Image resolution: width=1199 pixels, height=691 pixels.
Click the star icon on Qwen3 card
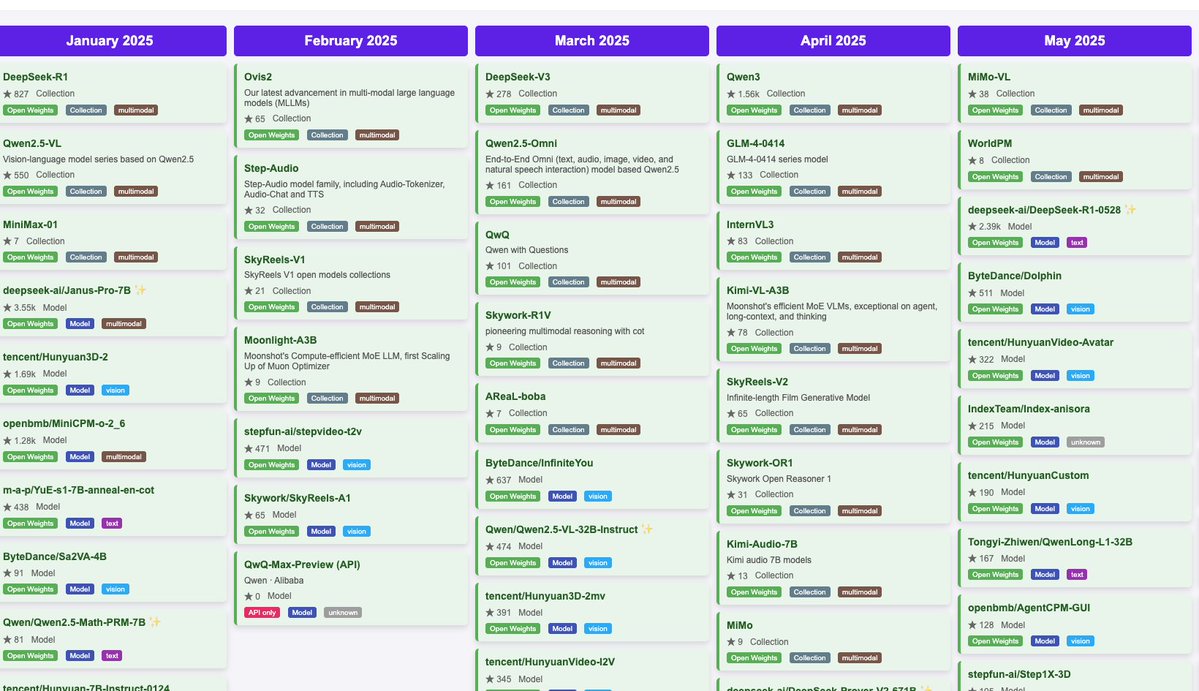coord(731,94)
